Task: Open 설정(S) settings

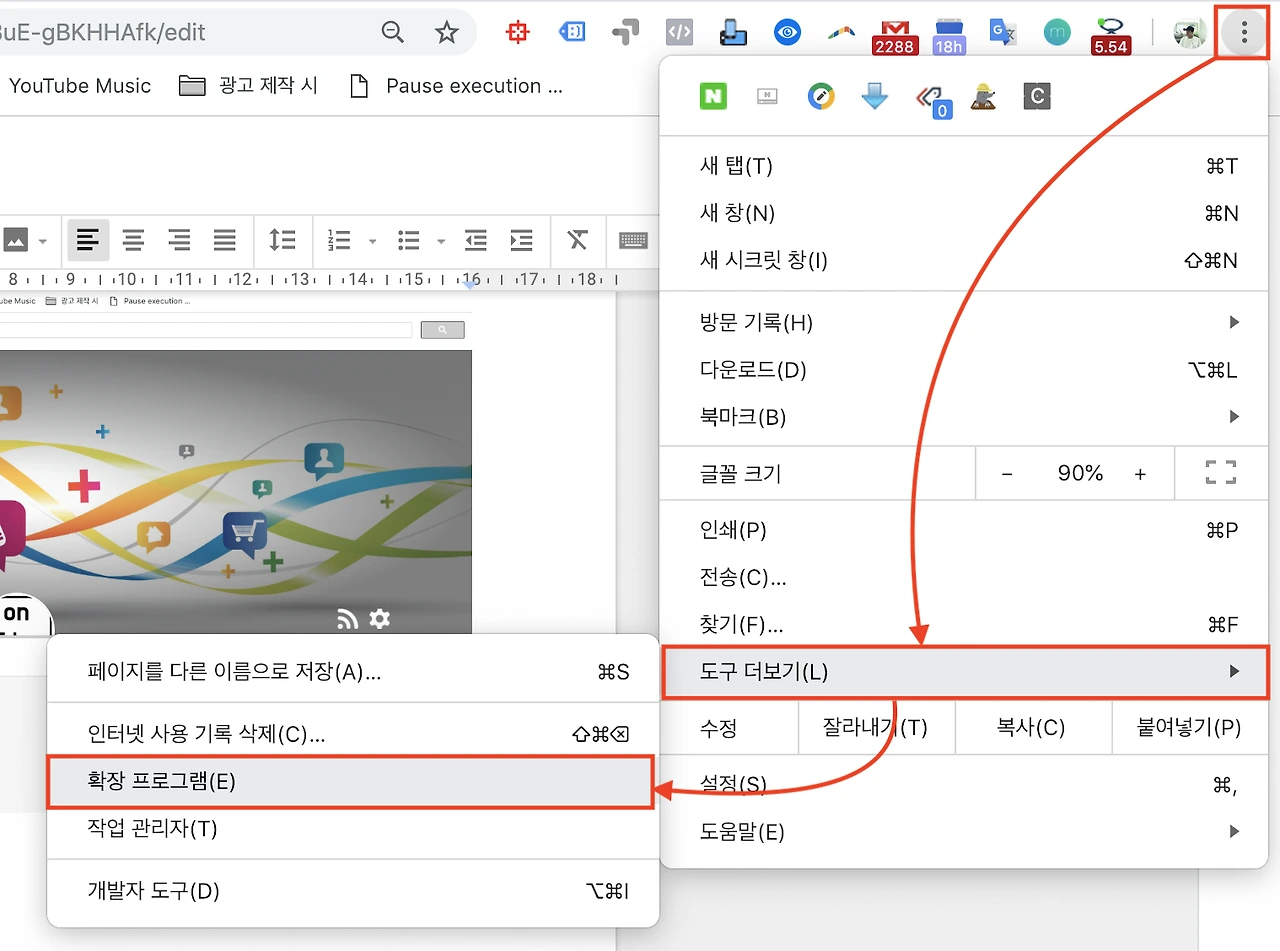Action: click(x=964, y=784)
